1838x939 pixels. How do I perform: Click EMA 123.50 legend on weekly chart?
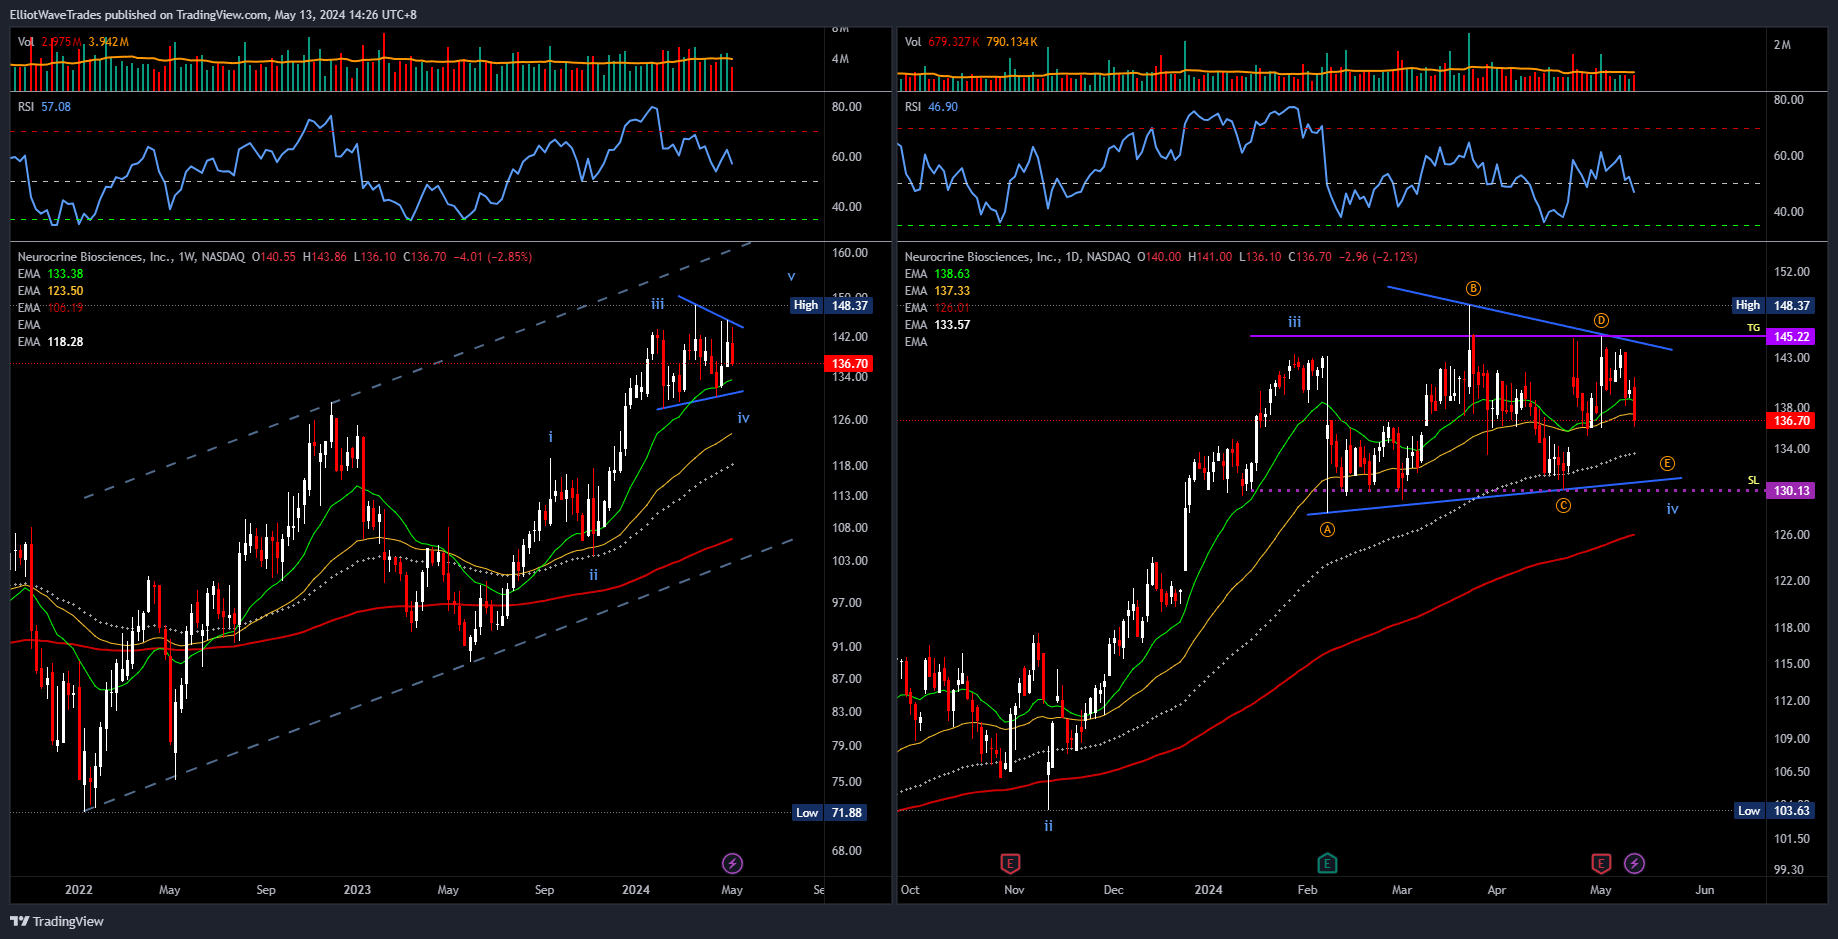(50, 291)
